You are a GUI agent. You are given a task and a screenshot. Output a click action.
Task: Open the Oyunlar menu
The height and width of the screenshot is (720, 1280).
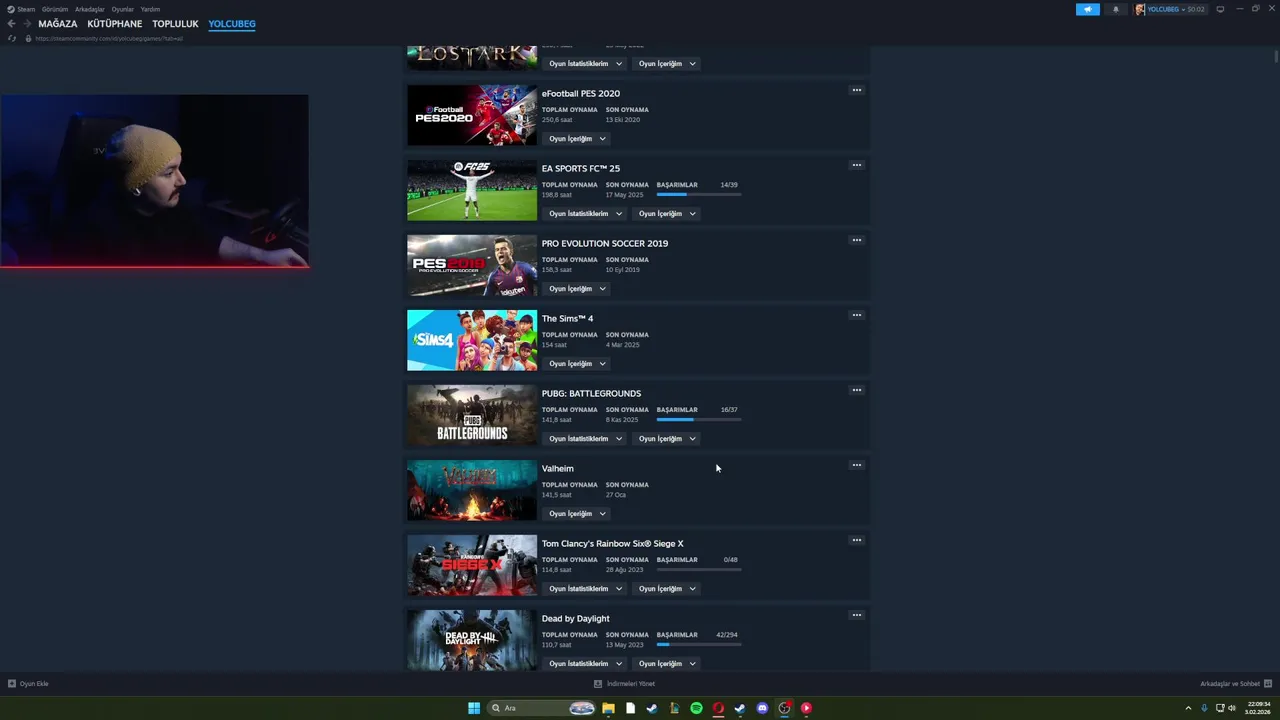(123, 9)
